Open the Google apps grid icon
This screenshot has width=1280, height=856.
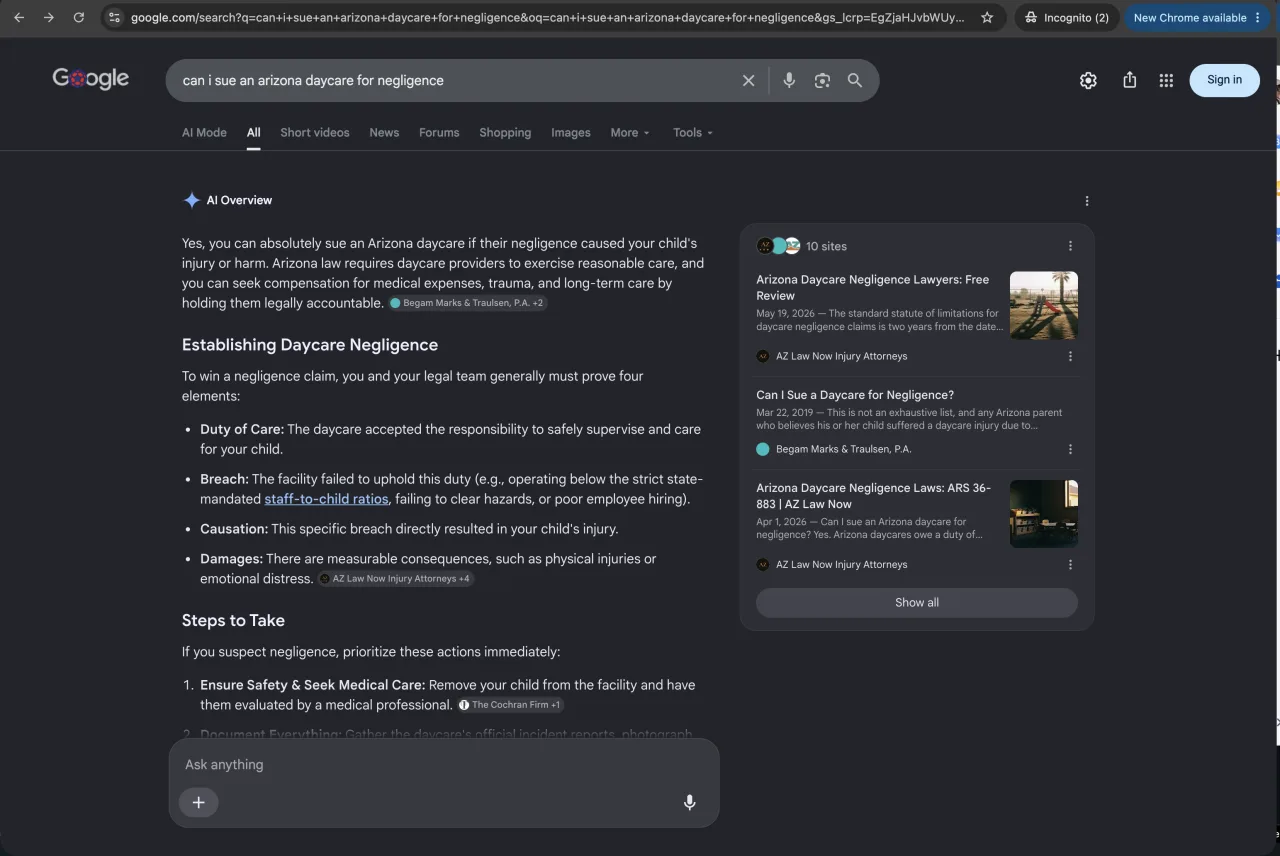click(x=1166, y=80)
